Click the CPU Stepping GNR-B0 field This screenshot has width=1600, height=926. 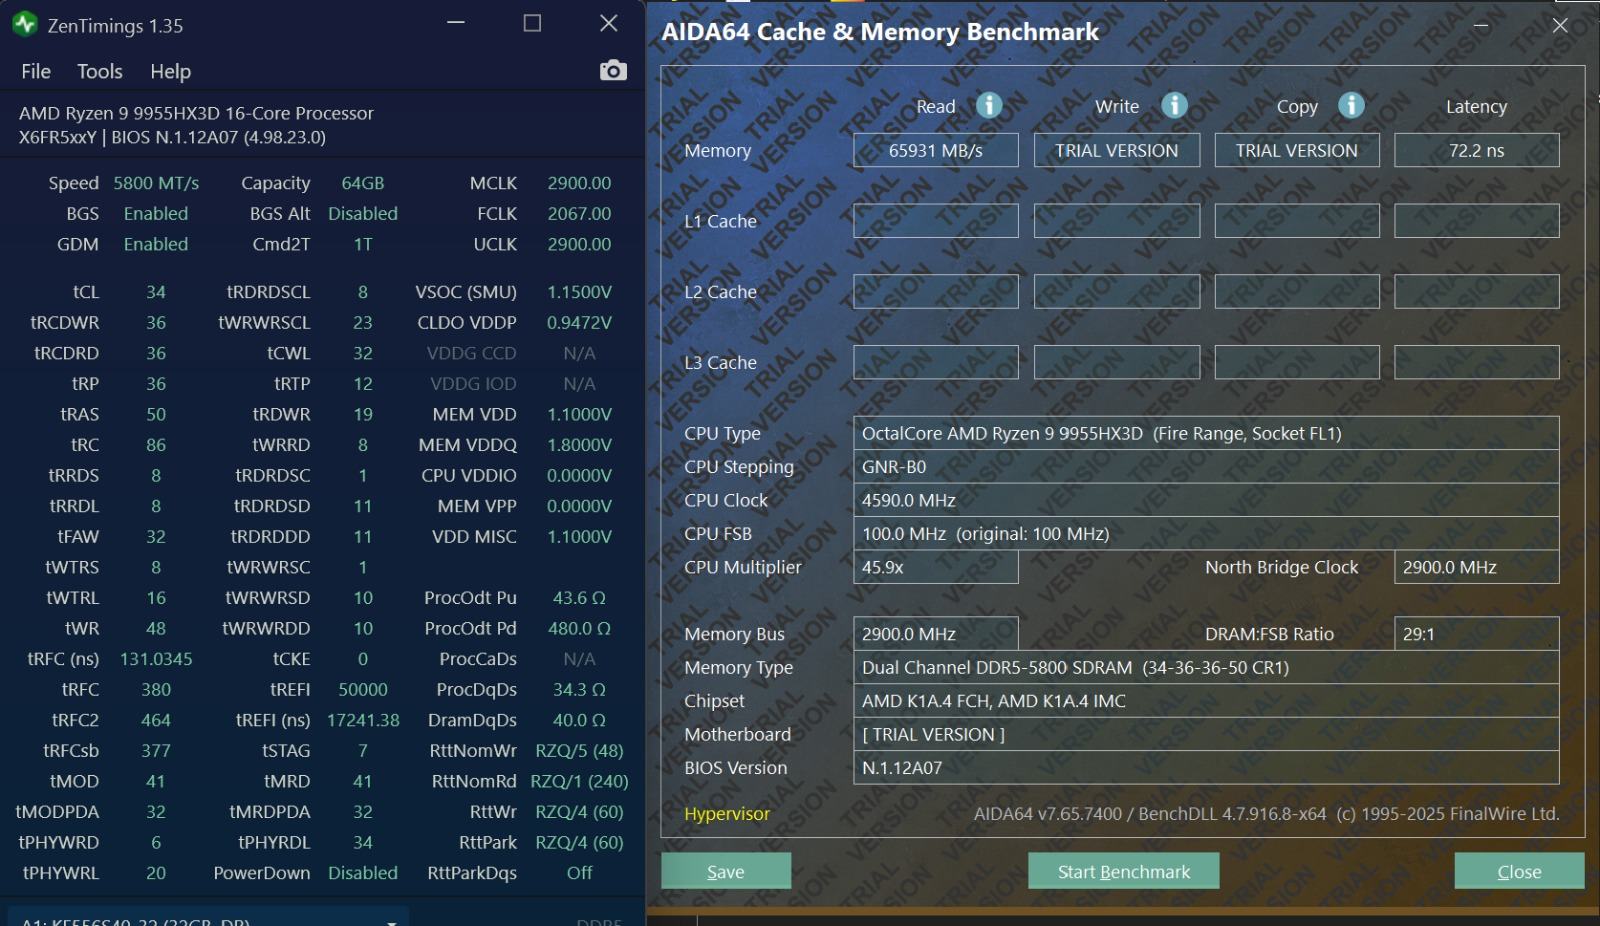1206,467
